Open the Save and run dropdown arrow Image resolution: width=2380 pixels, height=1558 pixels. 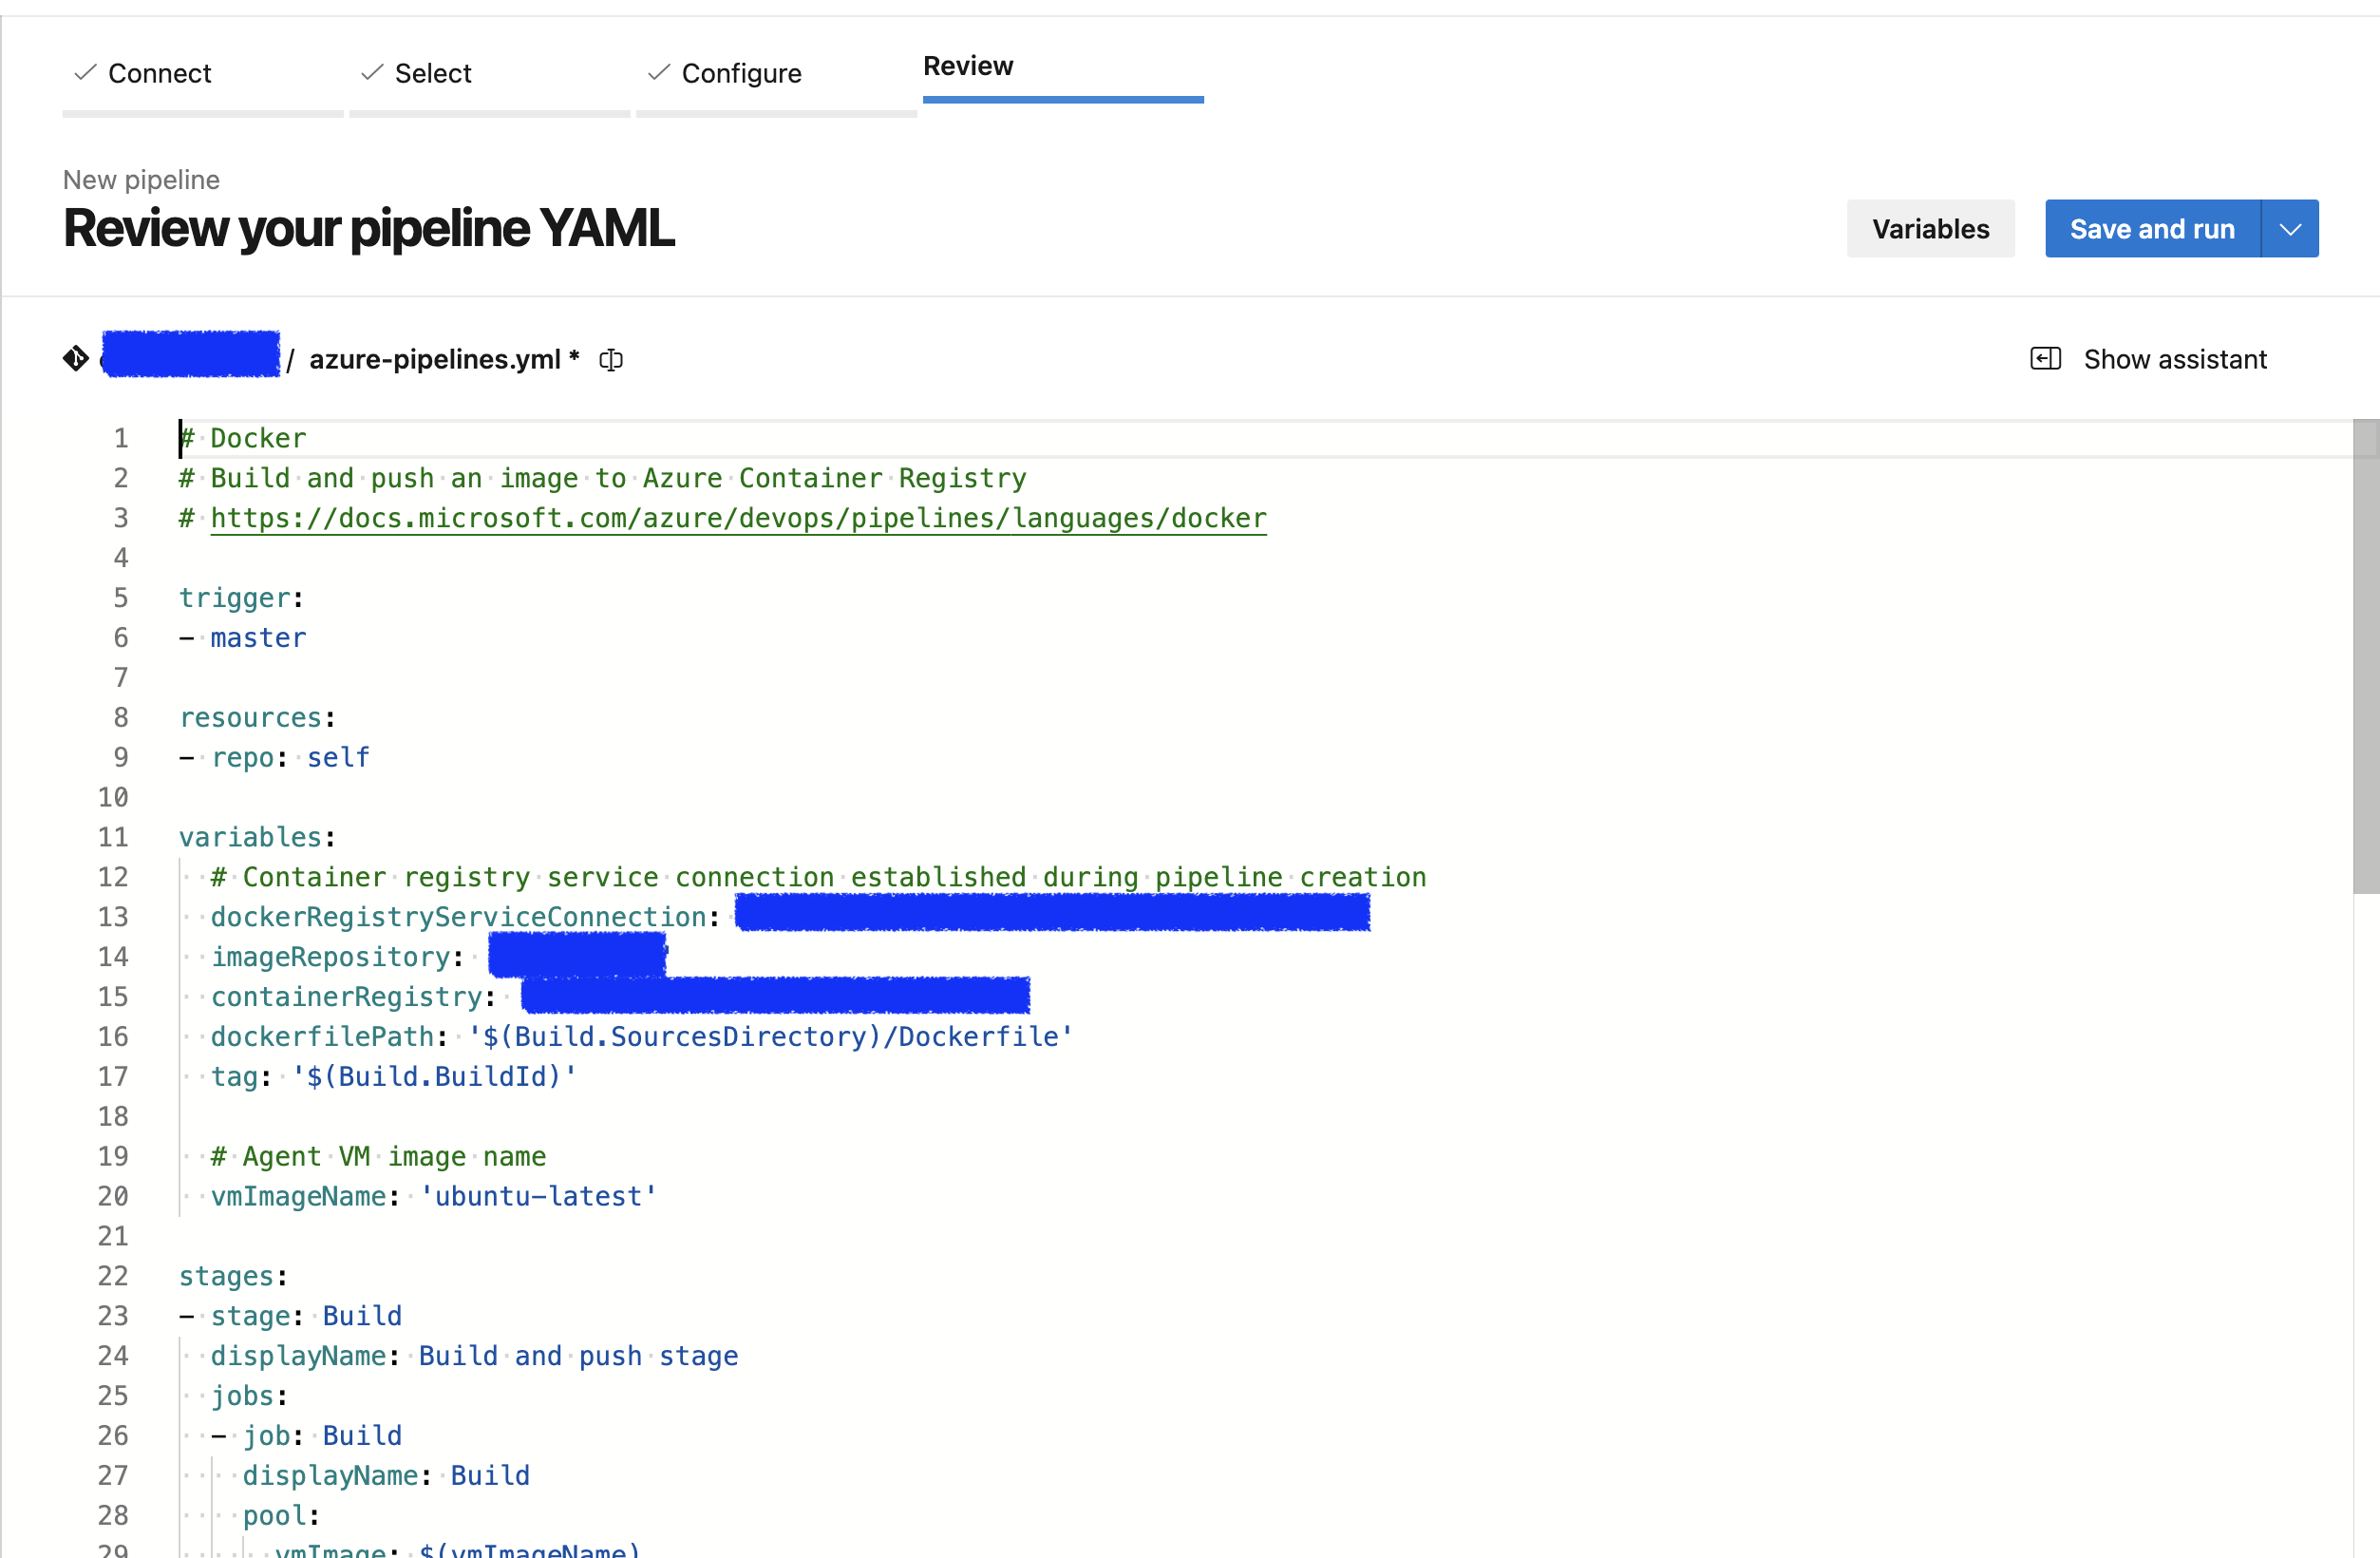pyautogui.click(x=2291, y=228)
